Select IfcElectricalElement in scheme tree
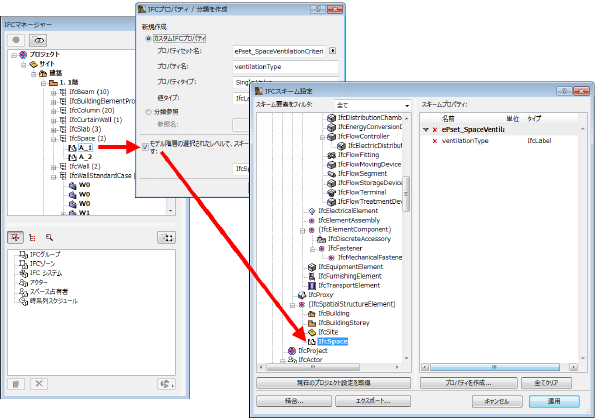Image resolution: width=600 pixels, height=419 pixels. coord(348,211)
